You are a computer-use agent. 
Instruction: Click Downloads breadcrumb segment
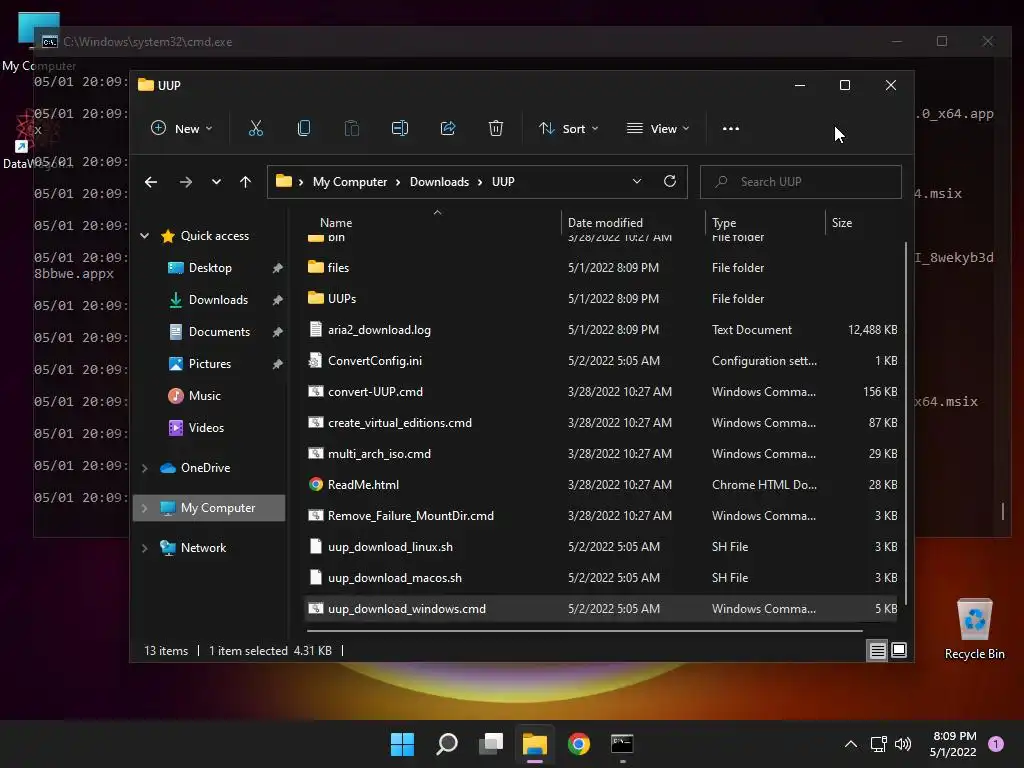click(x=439, y=182)
